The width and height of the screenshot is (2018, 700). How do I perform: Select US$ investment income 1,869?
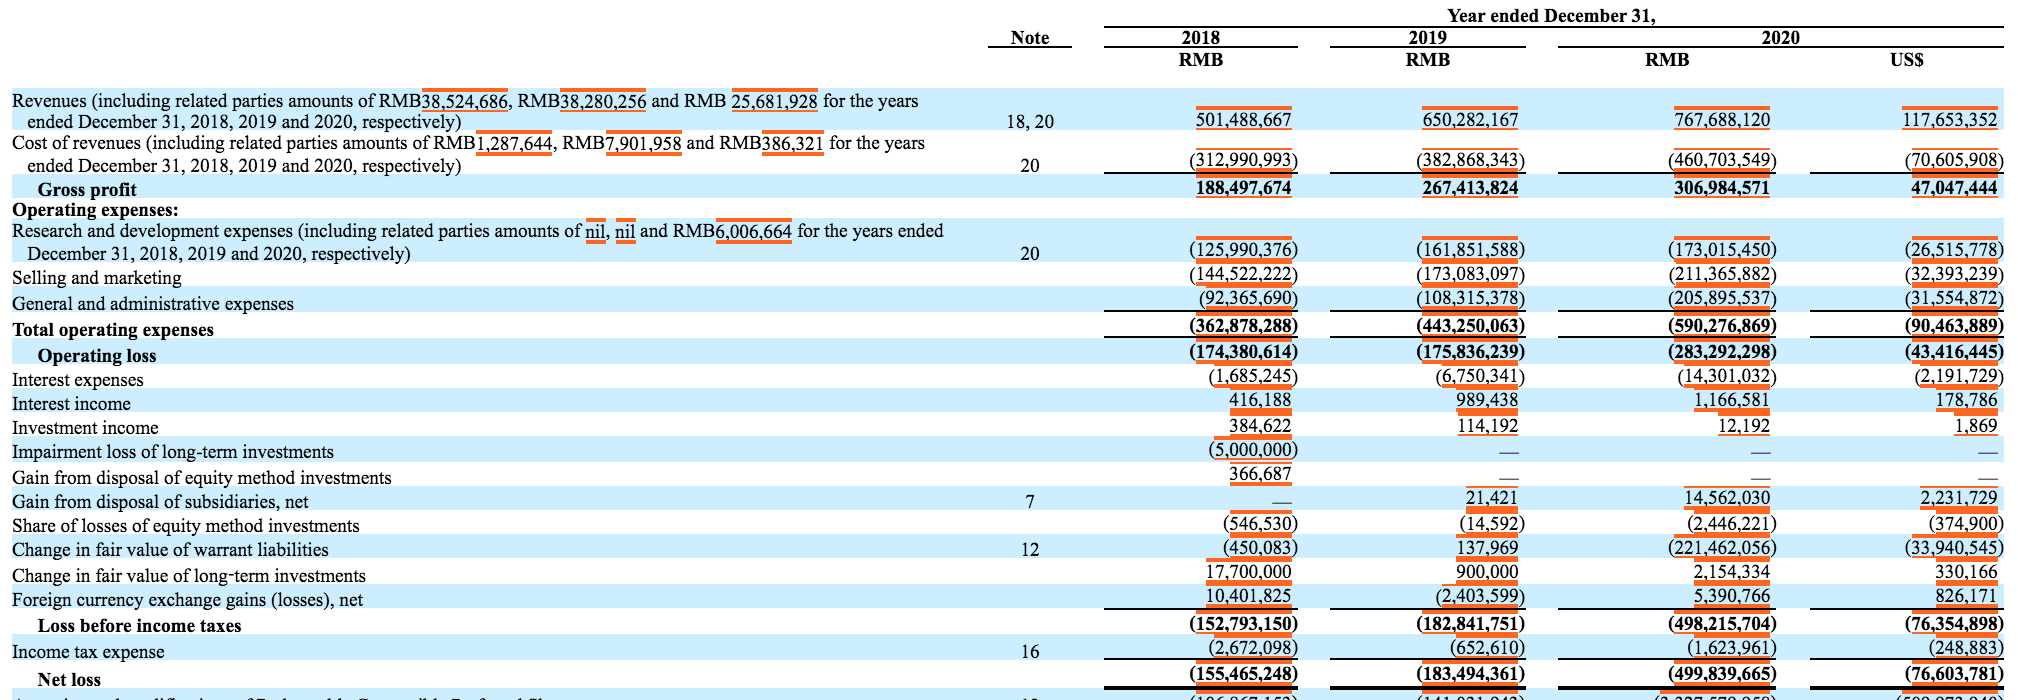[1977, 426]
